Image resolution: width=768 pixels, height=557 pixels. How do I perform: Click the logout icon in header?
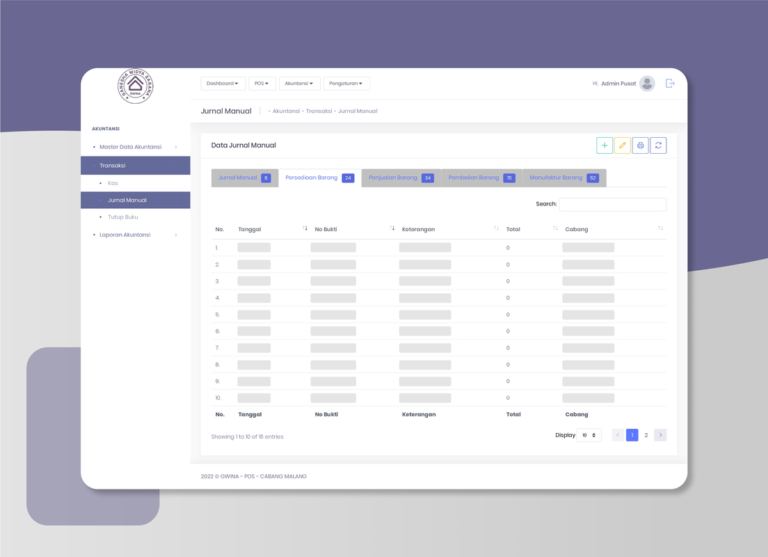(670, 83)
